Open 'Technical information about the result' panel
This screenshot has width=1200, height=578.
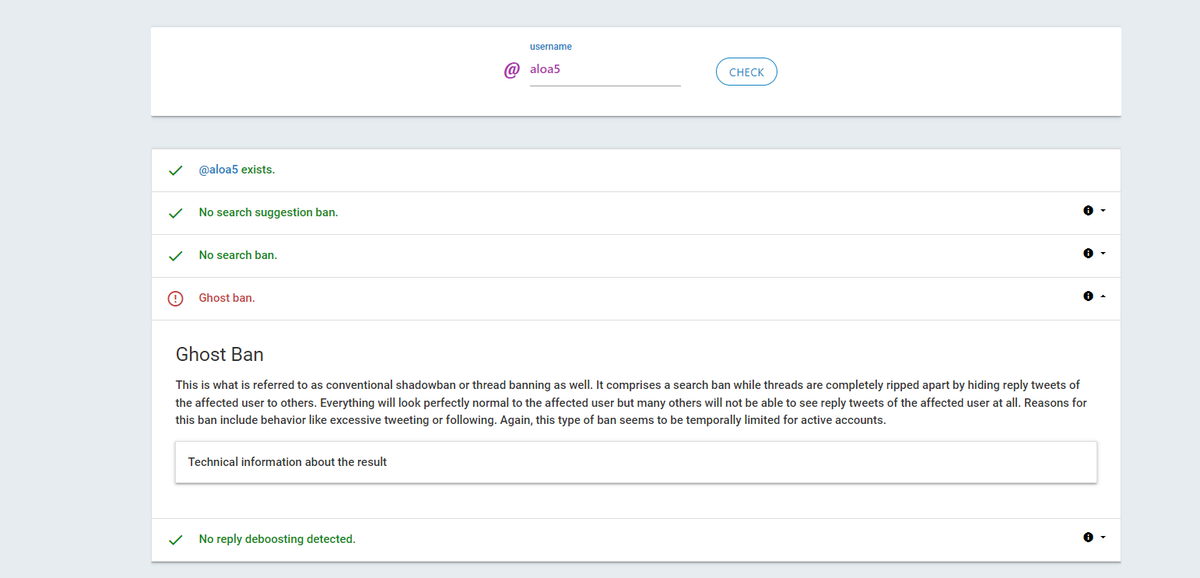635,462
